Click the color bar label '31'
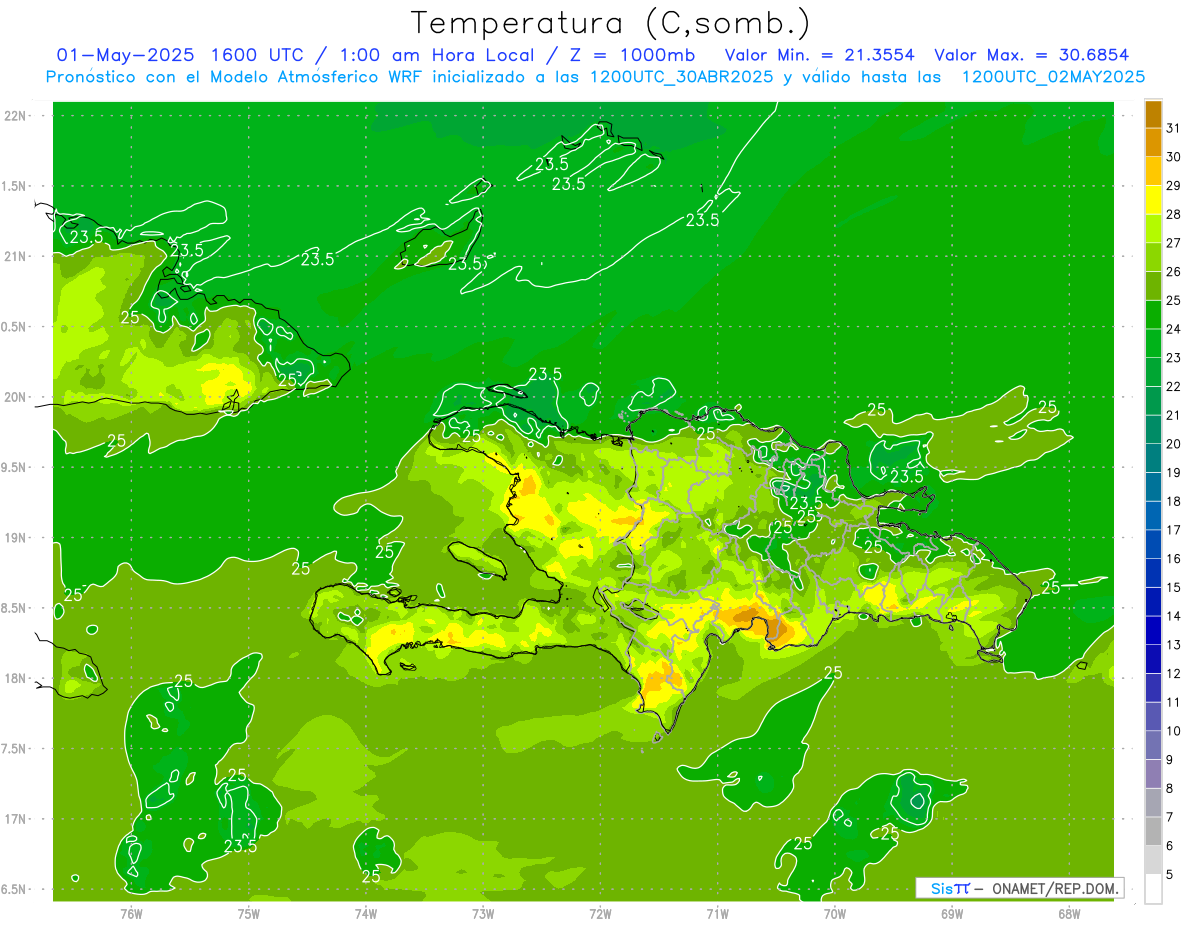The image size is (1200, 927). (x=1174, y=128)
